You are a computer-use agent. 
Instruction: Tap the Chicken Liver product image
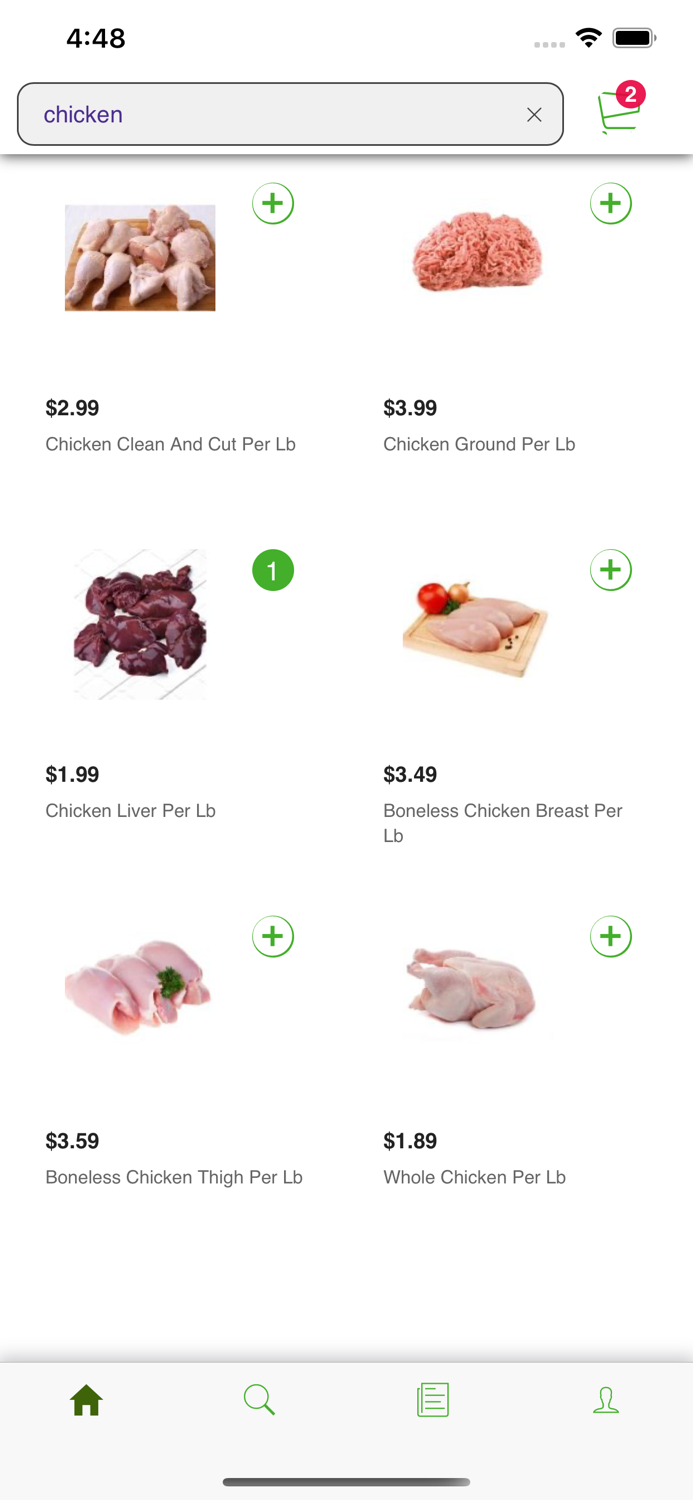click(139, 624)
